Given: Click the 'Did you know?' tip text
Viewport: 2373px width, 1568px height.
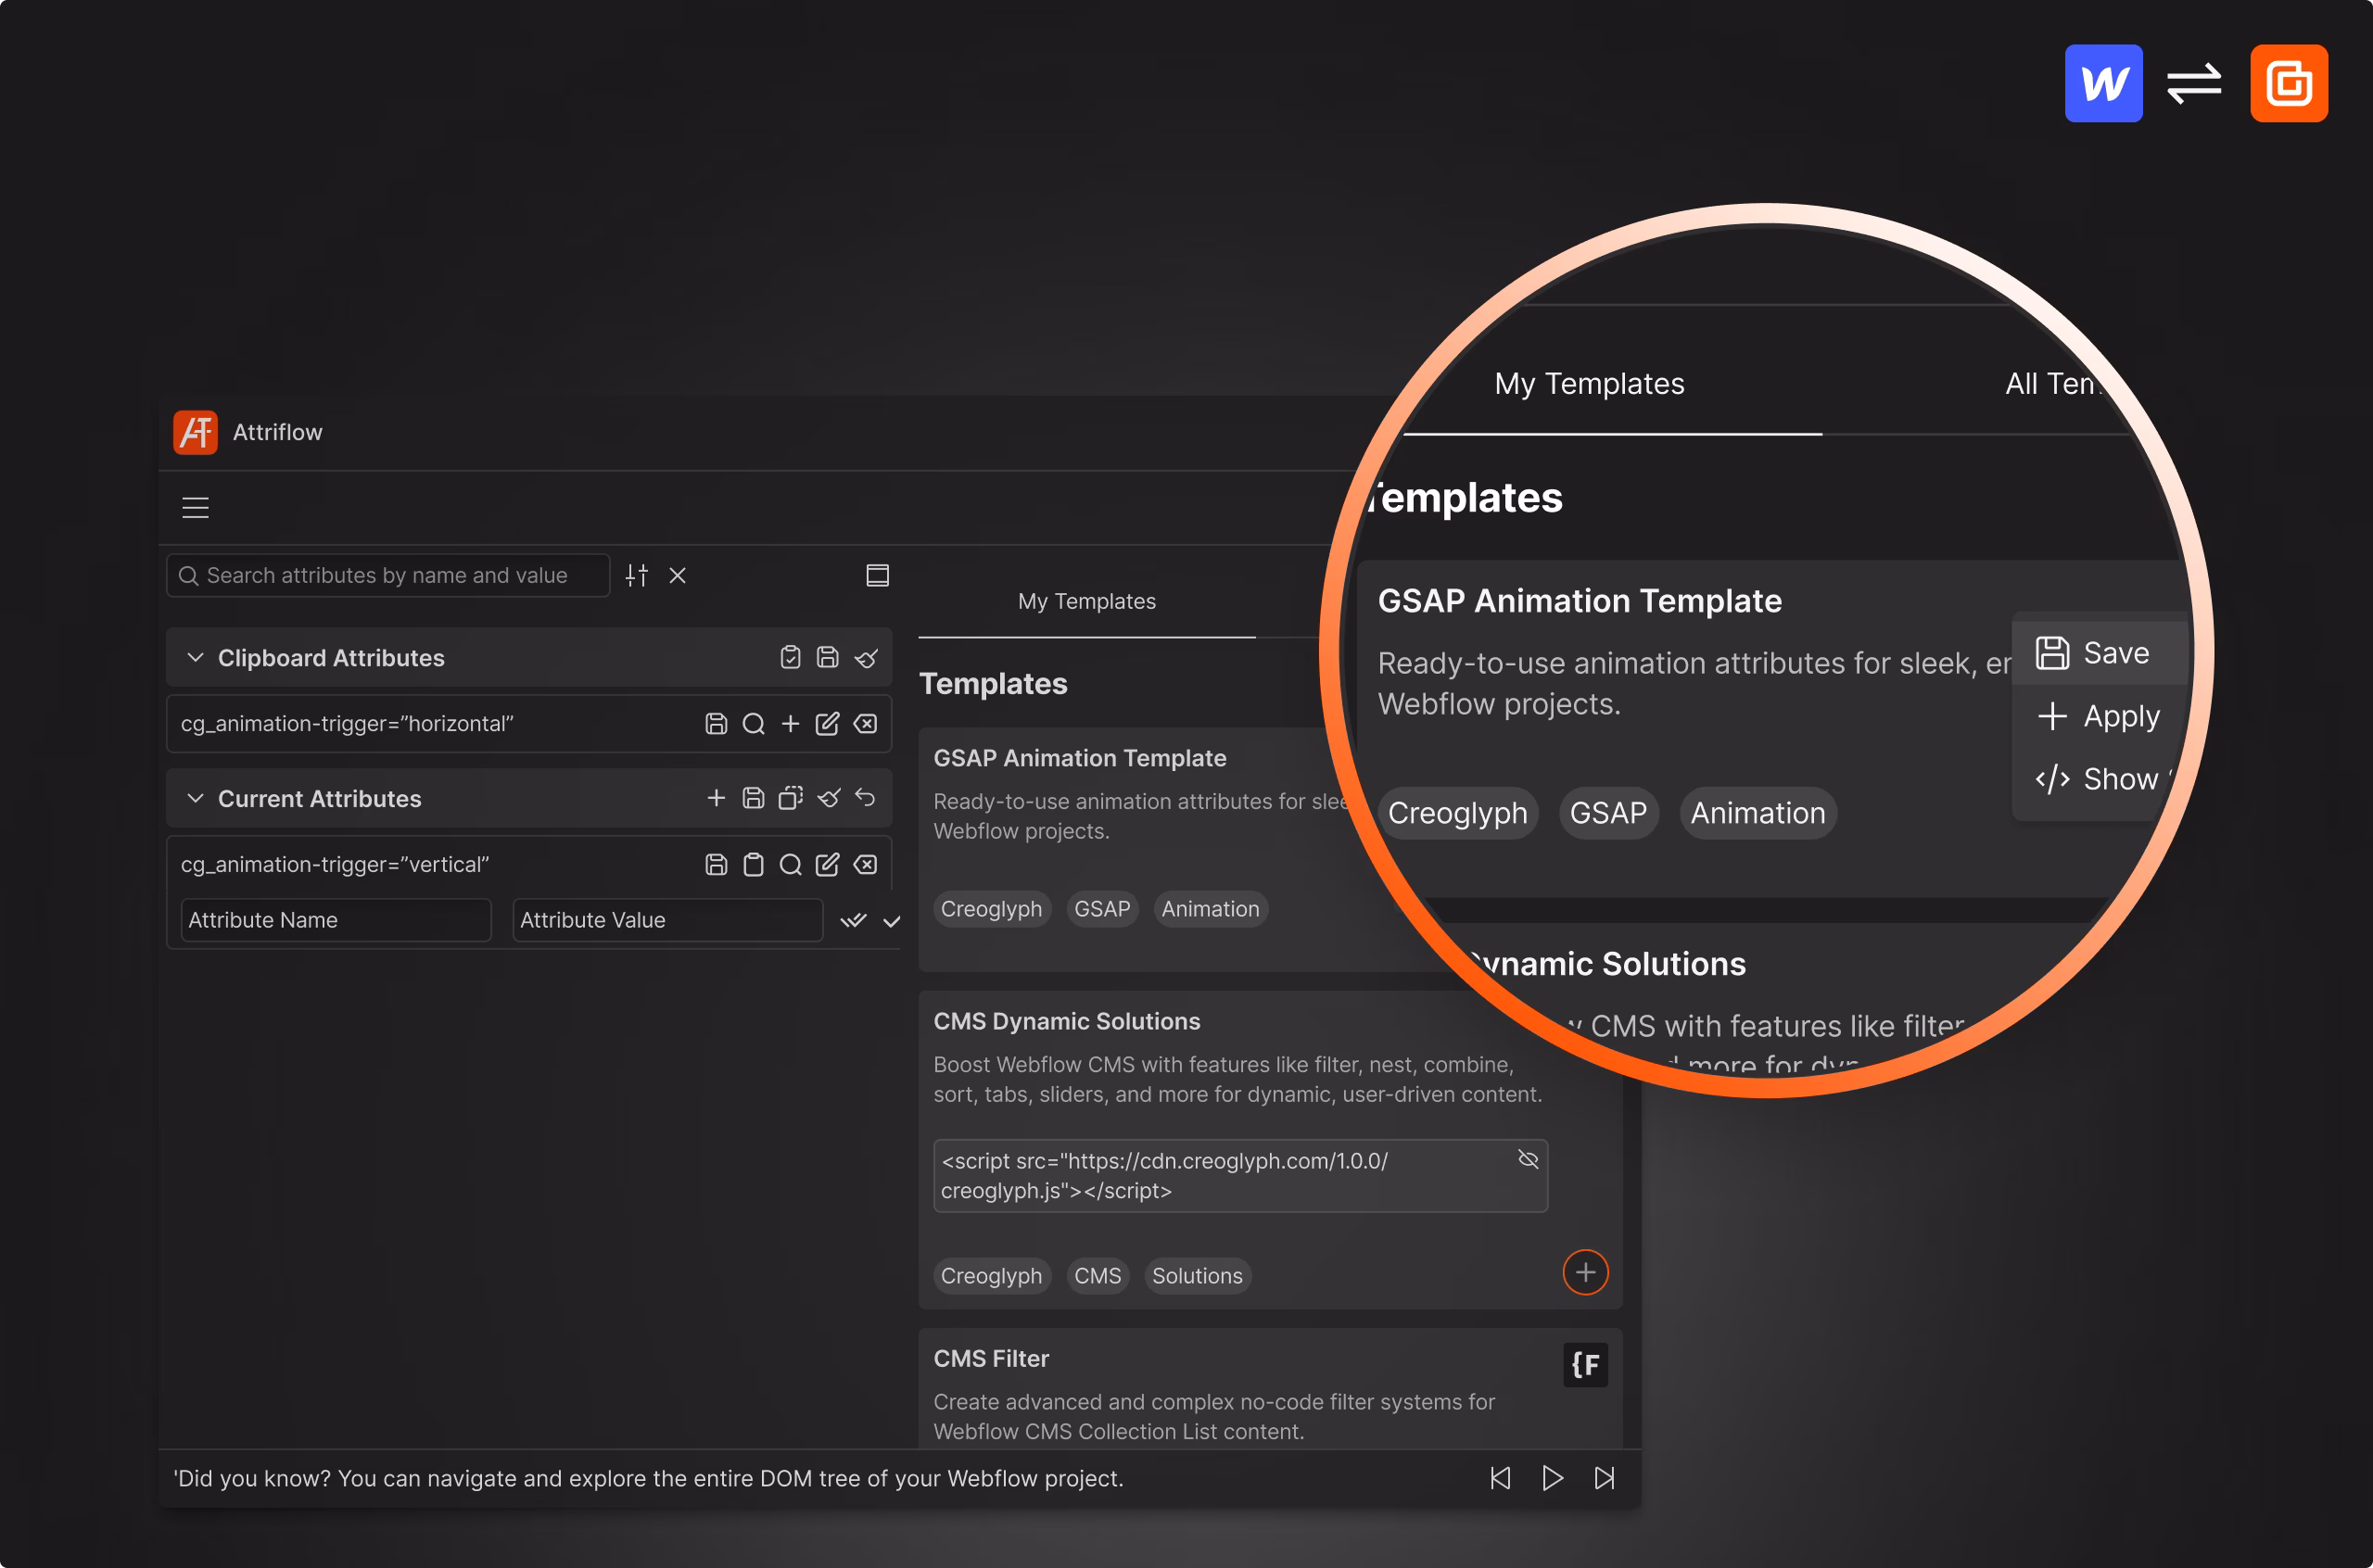Looking at the screenshot, I should click(x=648, y=1478).
